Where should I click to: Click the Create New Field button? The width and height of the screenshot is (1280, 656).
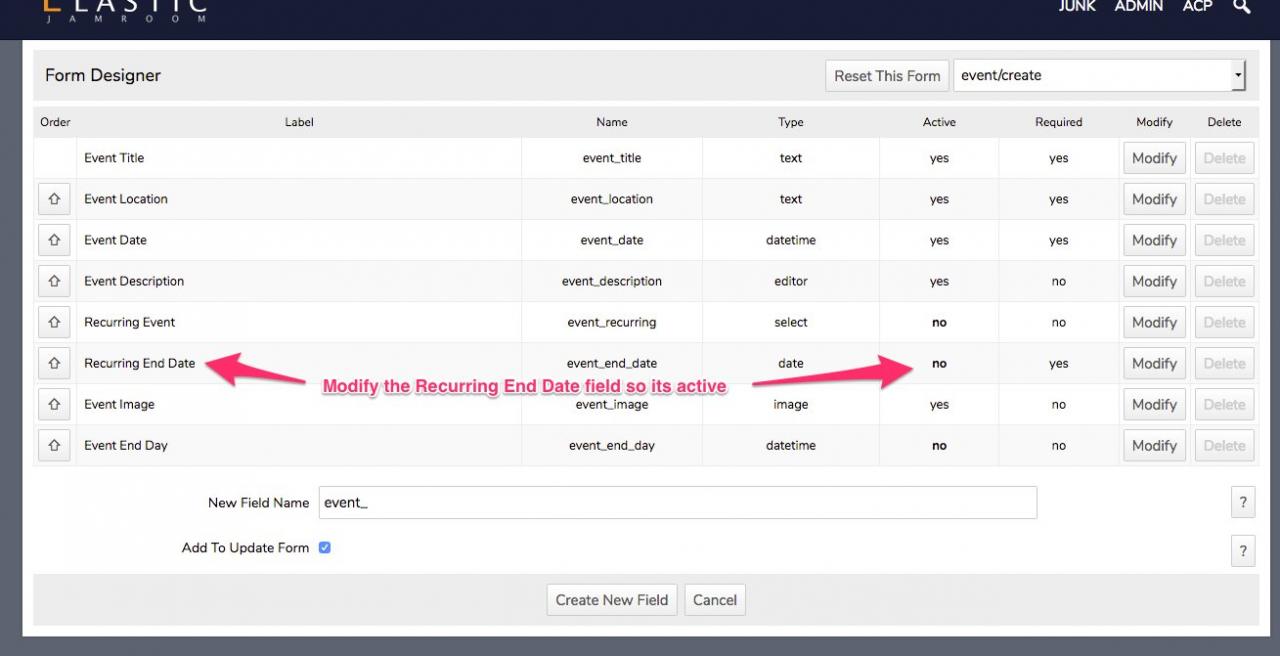612,600
